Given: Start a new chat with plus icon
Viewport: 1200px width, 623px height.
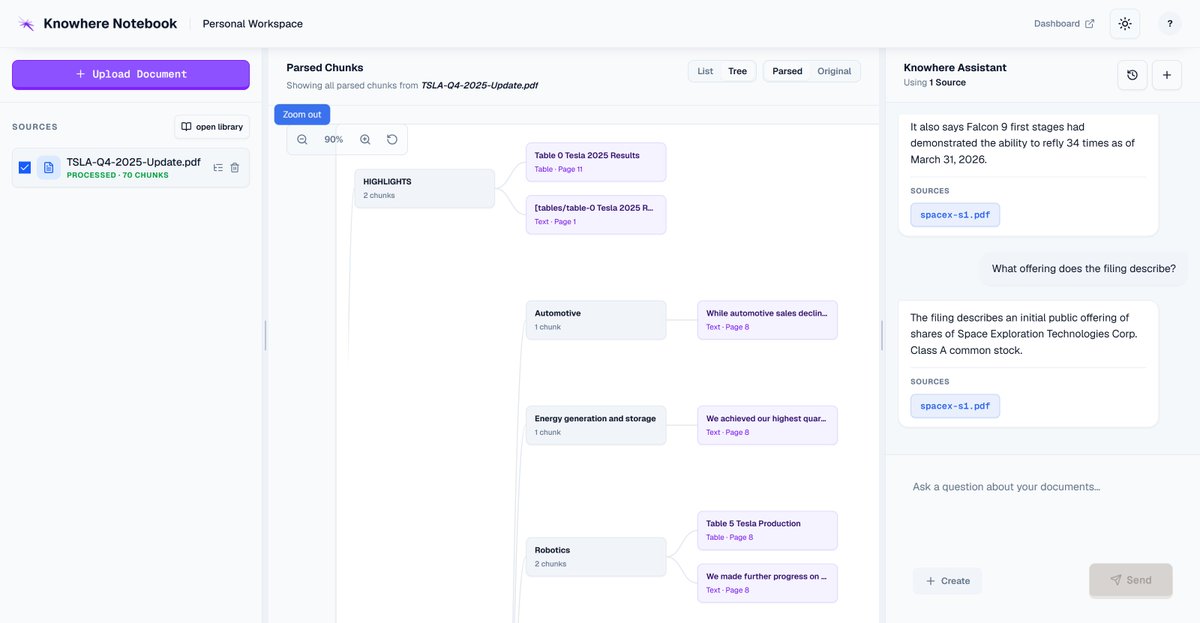Looking at the screenshot, I should click(1167, 75).
